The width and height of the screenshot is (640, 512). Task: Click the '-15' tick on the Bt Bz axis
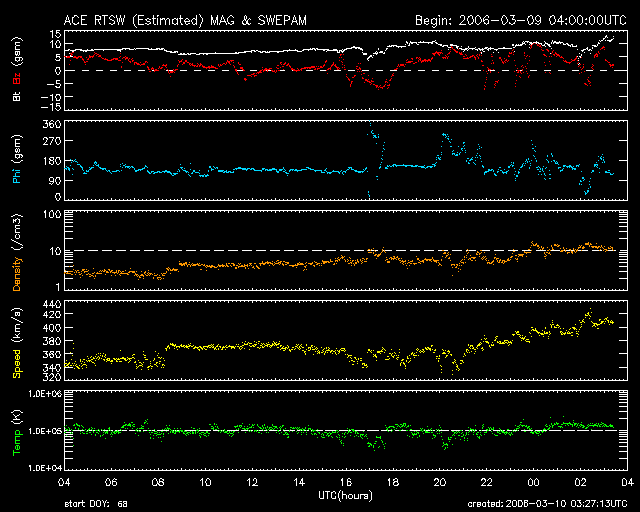pos(51,107)
